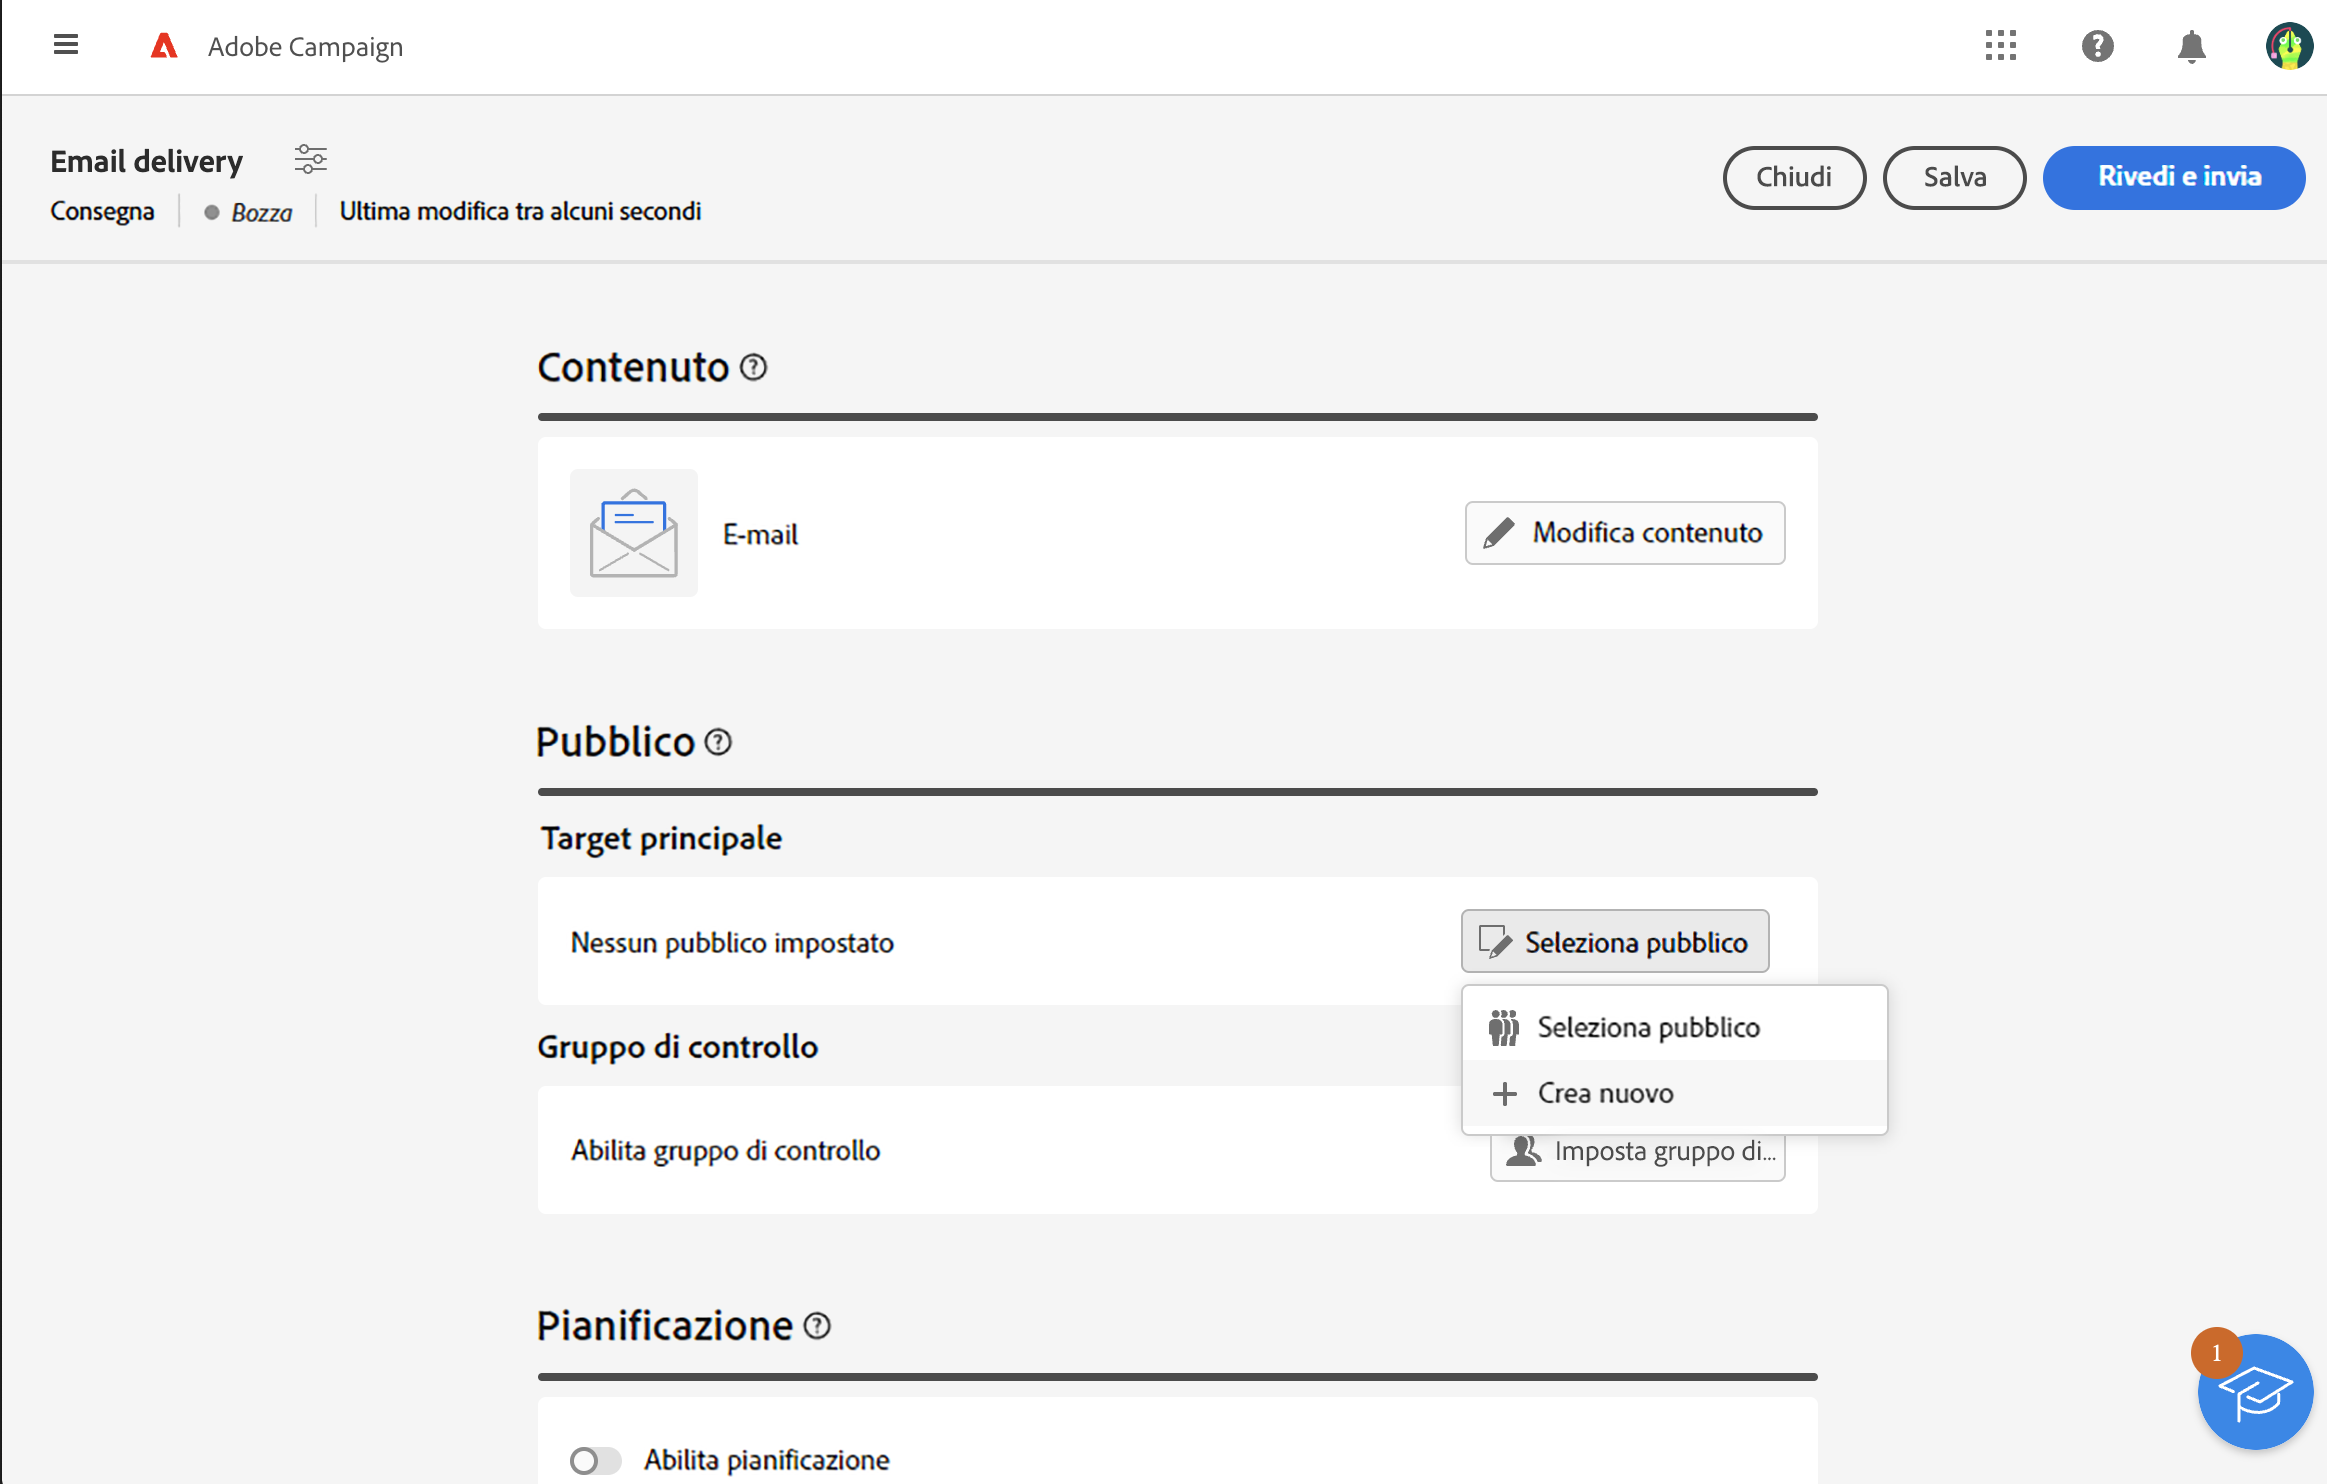The image size is (2327, 1484).
Task: Collapse the Seleziona pubblico dropdown button
Action: (x=1614, y=941)
